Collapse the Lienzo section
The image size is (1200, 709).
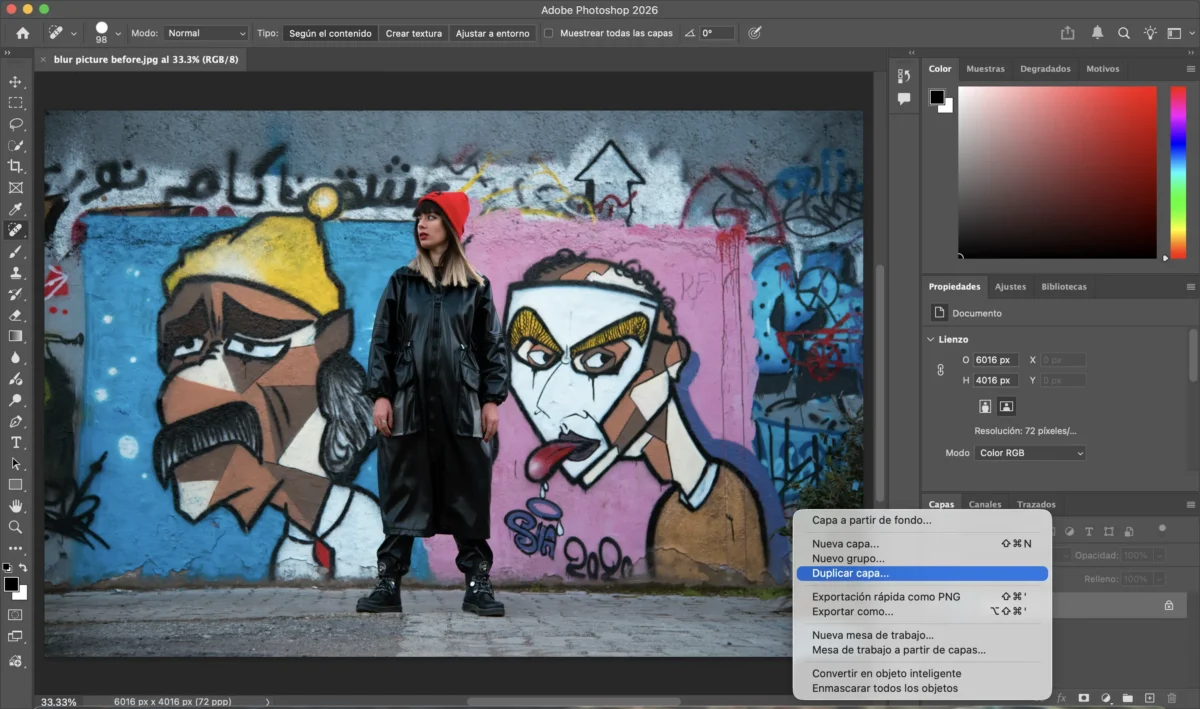[931, 339]
